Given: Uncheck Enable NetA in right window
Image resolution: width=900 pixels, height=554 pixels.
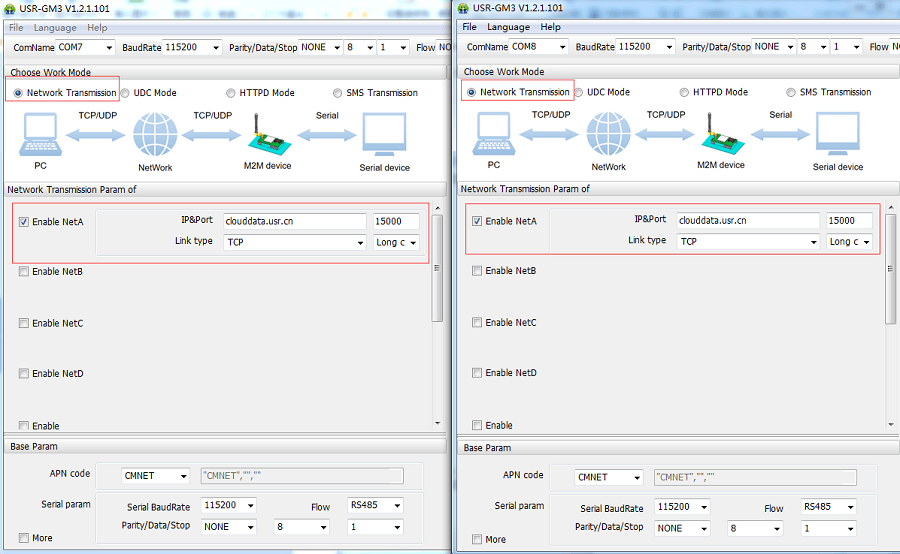Looking at the screenshot, I should [477, 222].
